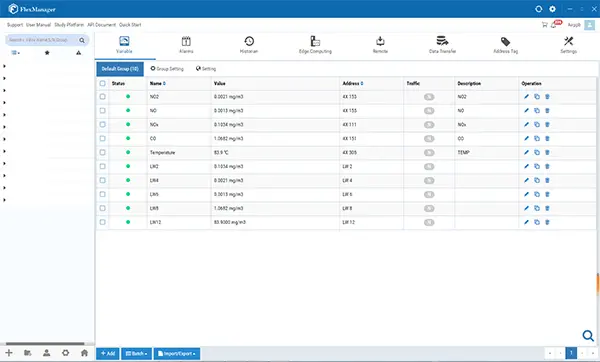600x362 pixels.
Task: Open the Group Setting tab
Action: click(167, 69)
